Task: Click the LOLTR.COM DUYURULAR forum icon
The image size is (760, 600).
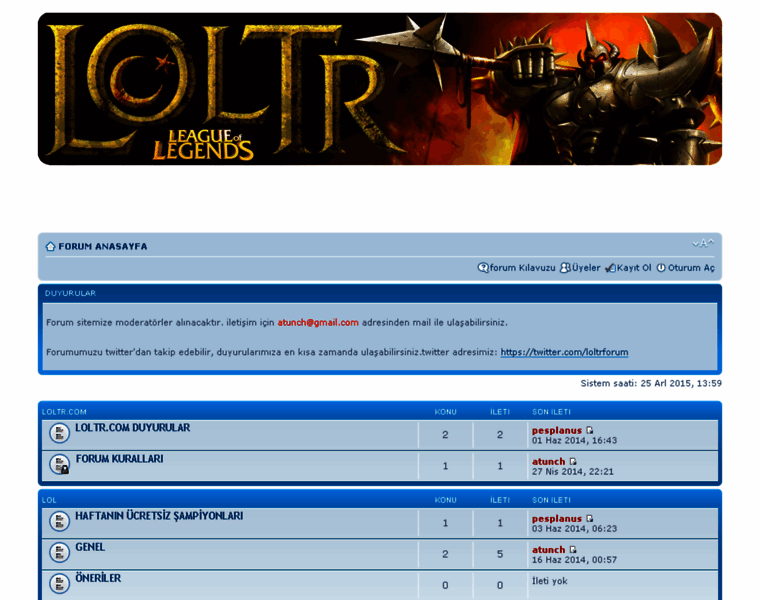Action: [x=59, y=433]
